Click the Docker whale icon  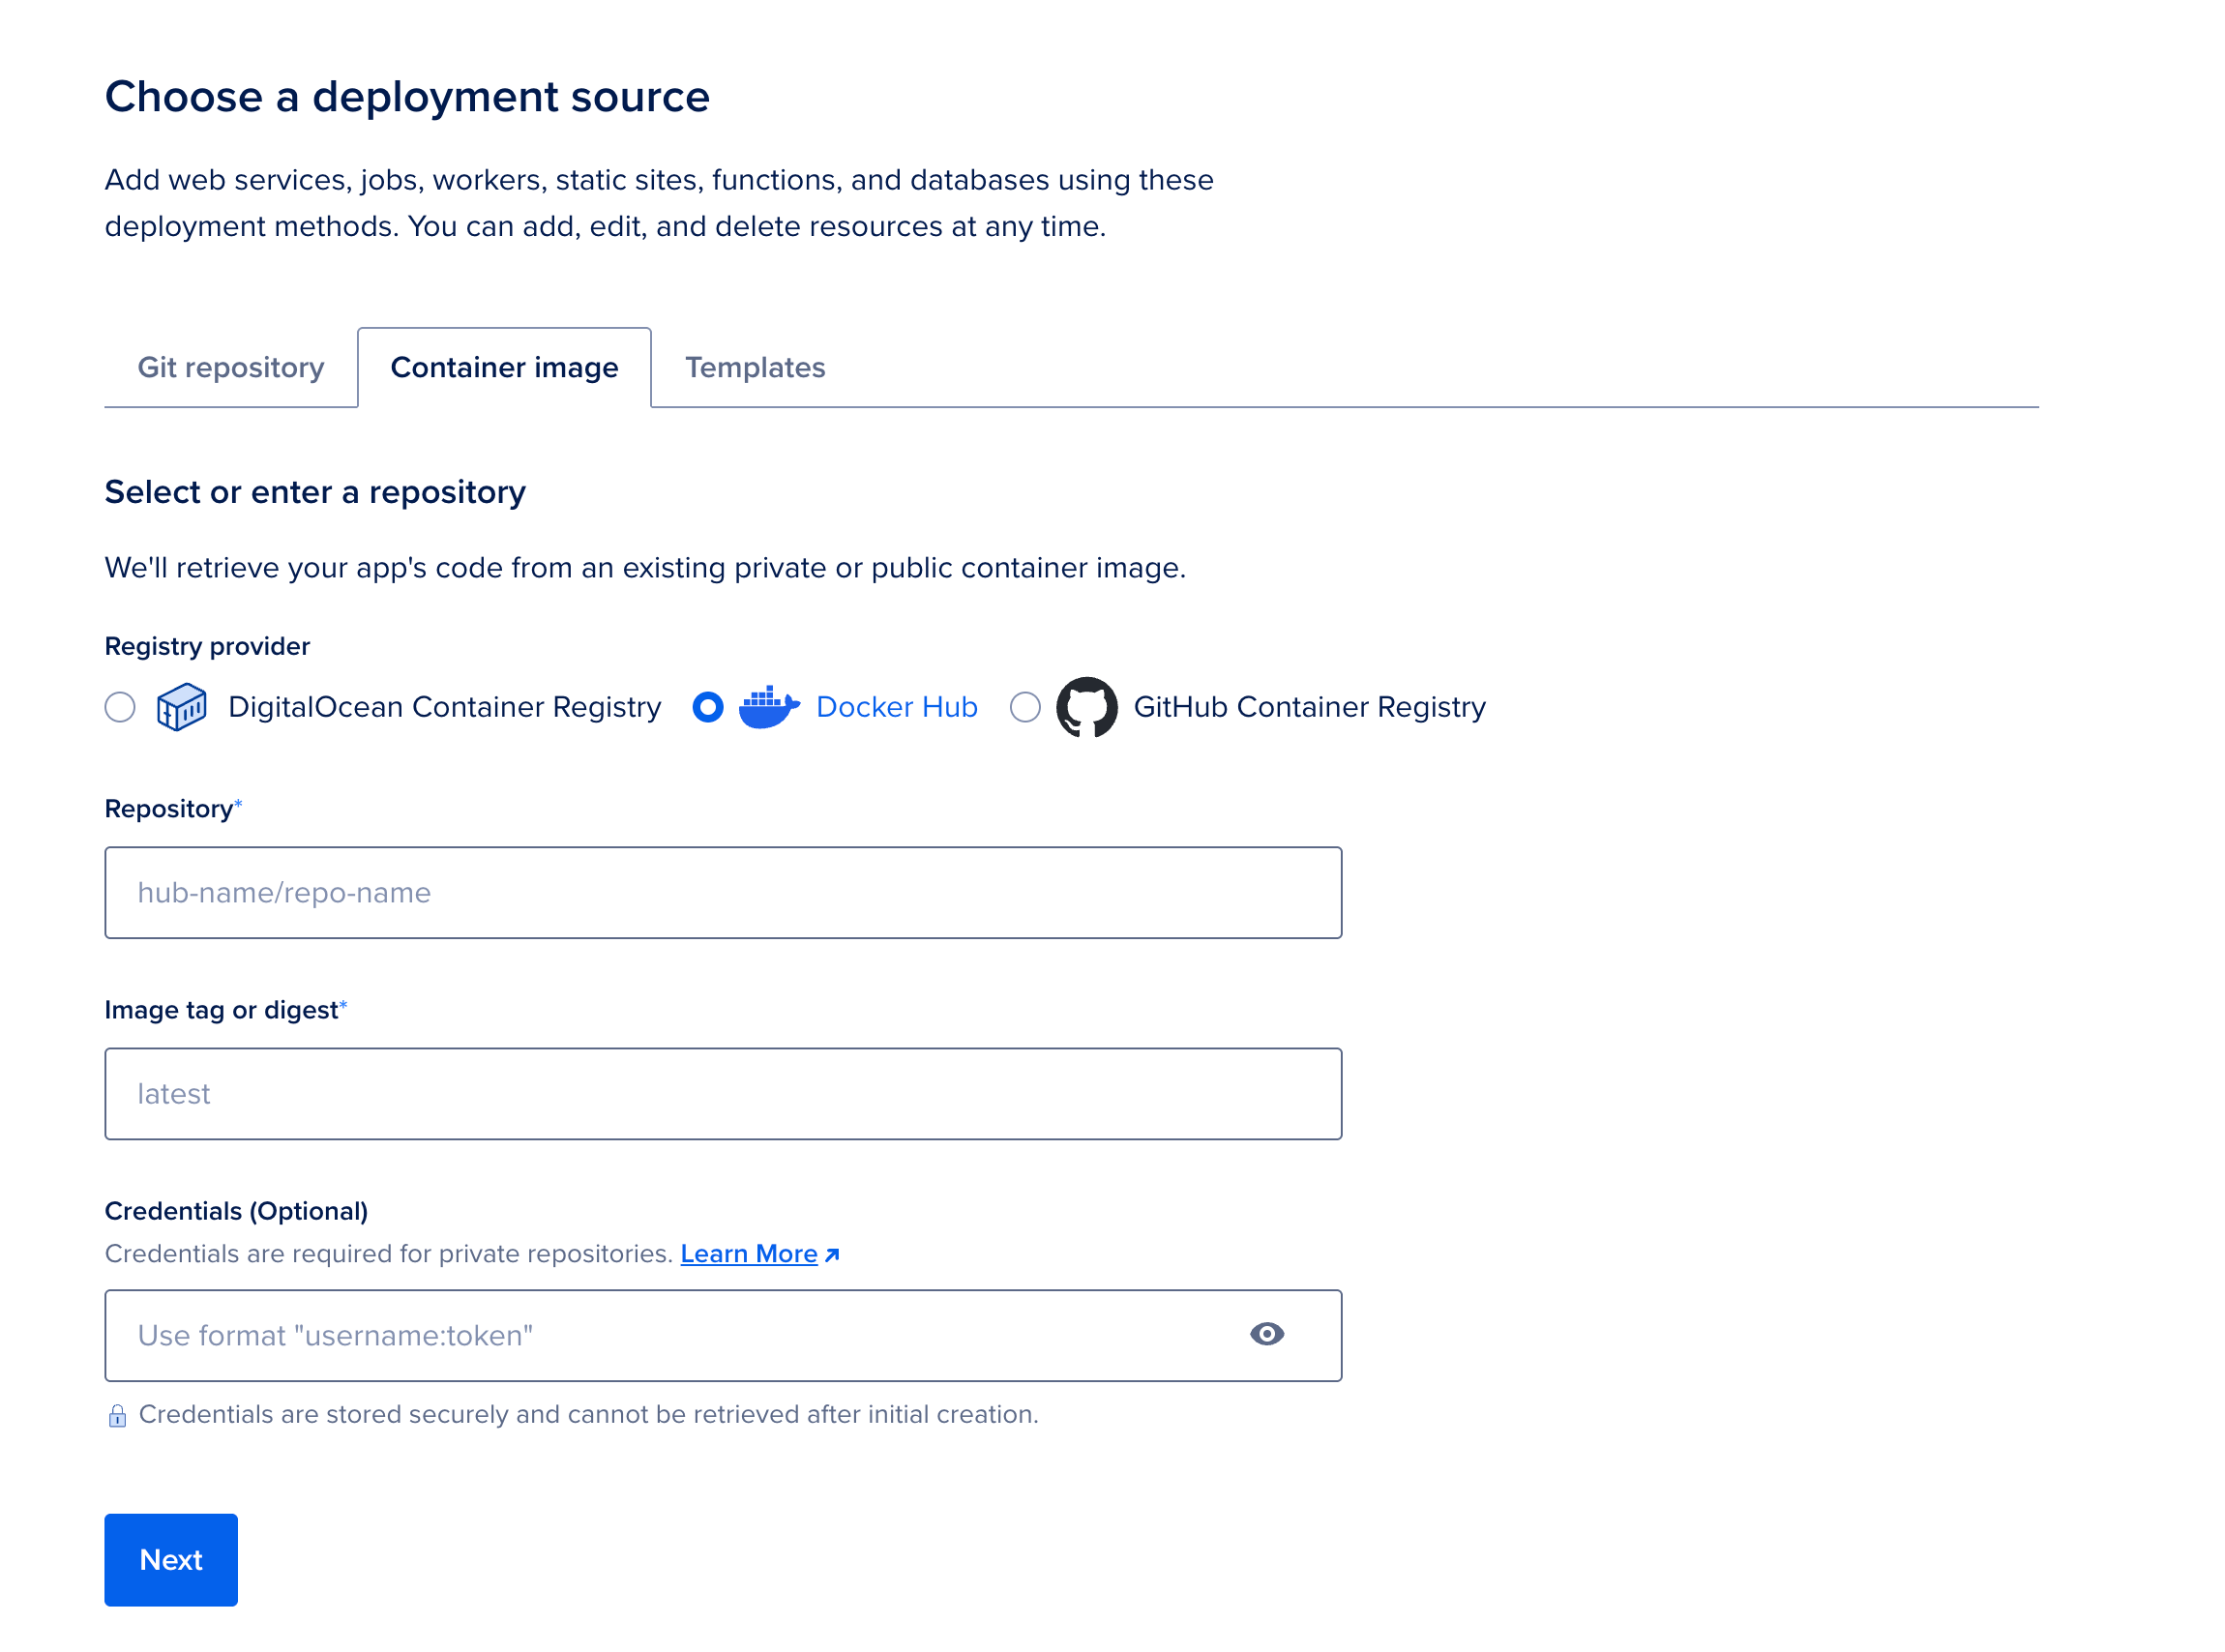(768, 707)
